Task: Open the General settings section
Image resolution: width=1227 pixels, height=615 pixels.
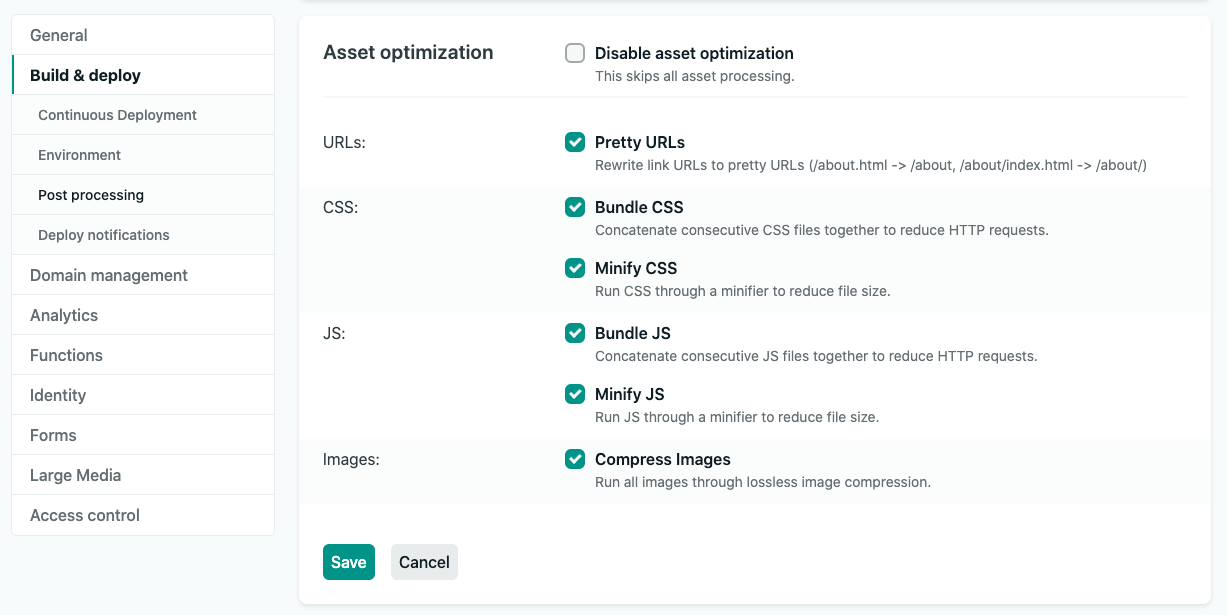Action: click(143, 35)
